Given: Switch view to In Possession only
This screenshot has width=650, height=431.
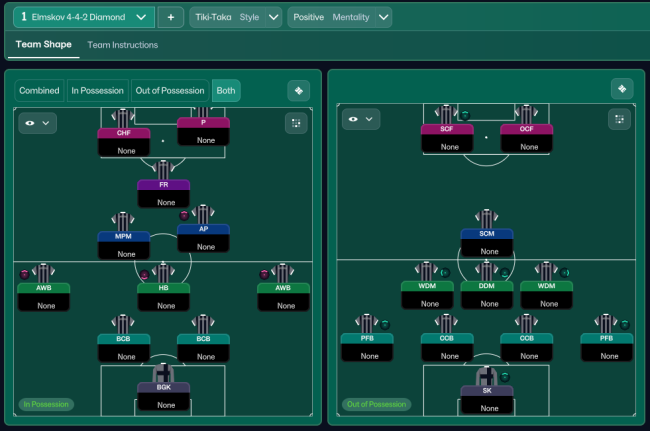Looking at the screenshot, I should pyautogui.click(x=97, y=90).
